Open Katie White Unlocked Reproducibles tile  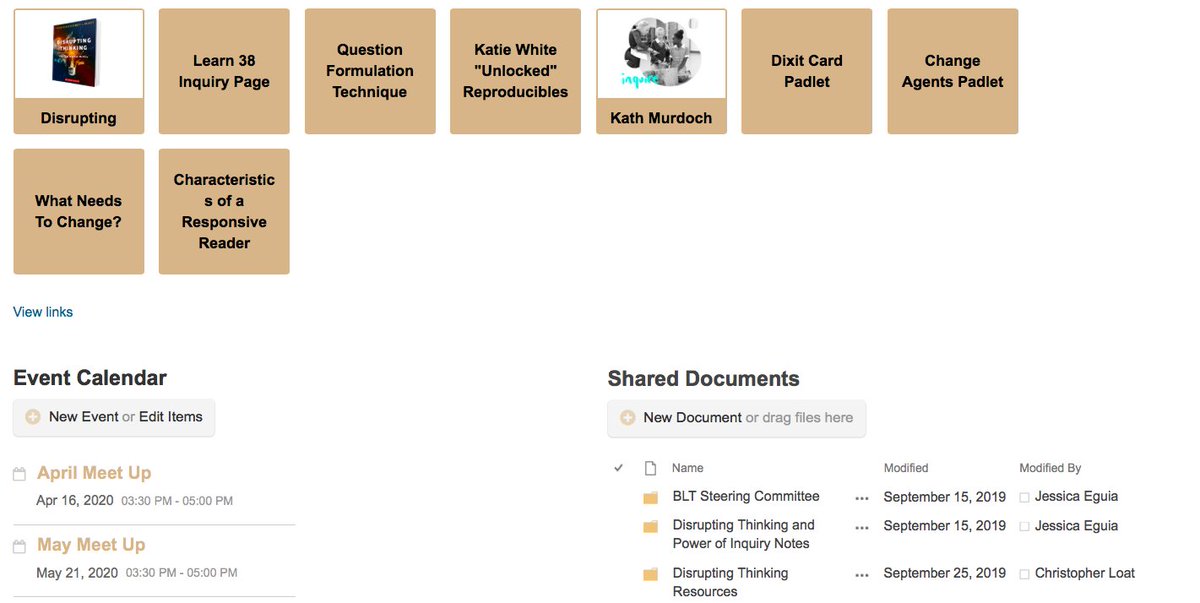tap(515, 71)
